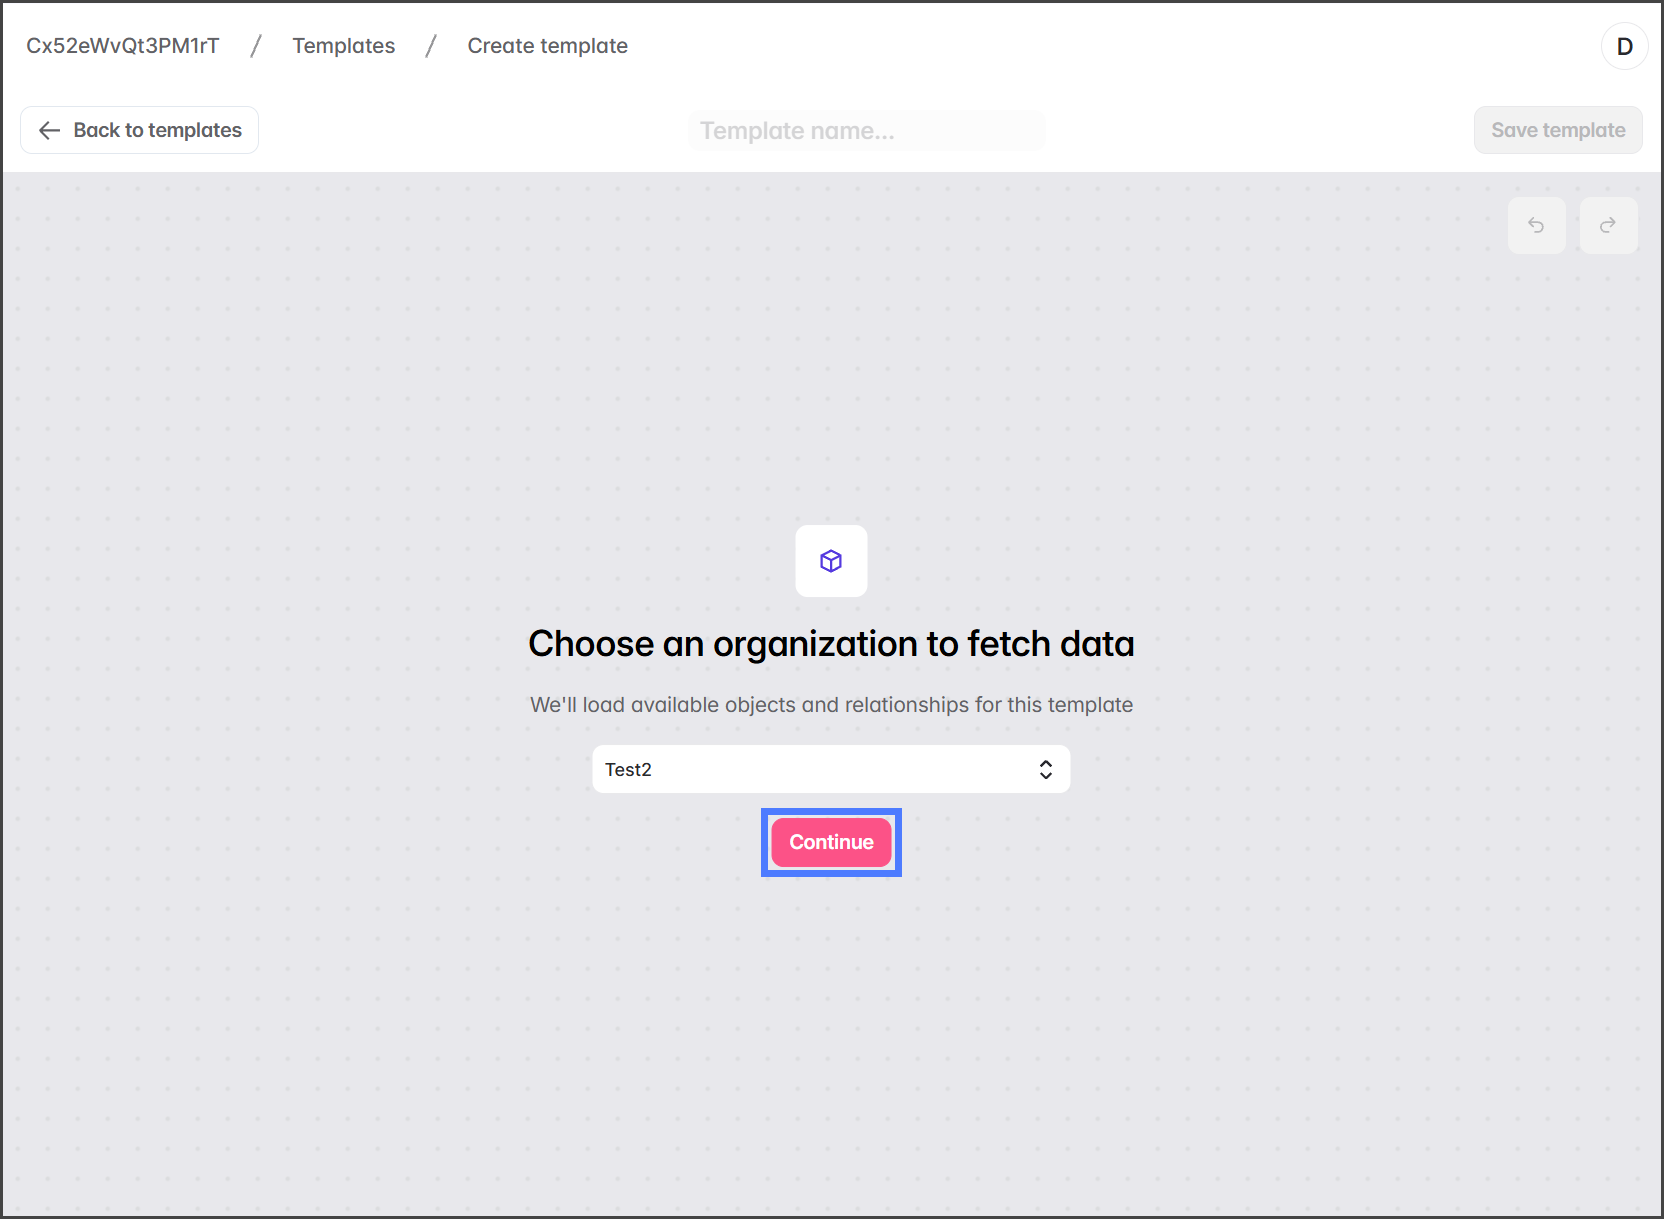This screenshot has width=1664, height=1219.
Task: Click the slash separator before Create template
Action: pyautogui.click(x=431, y=46)
